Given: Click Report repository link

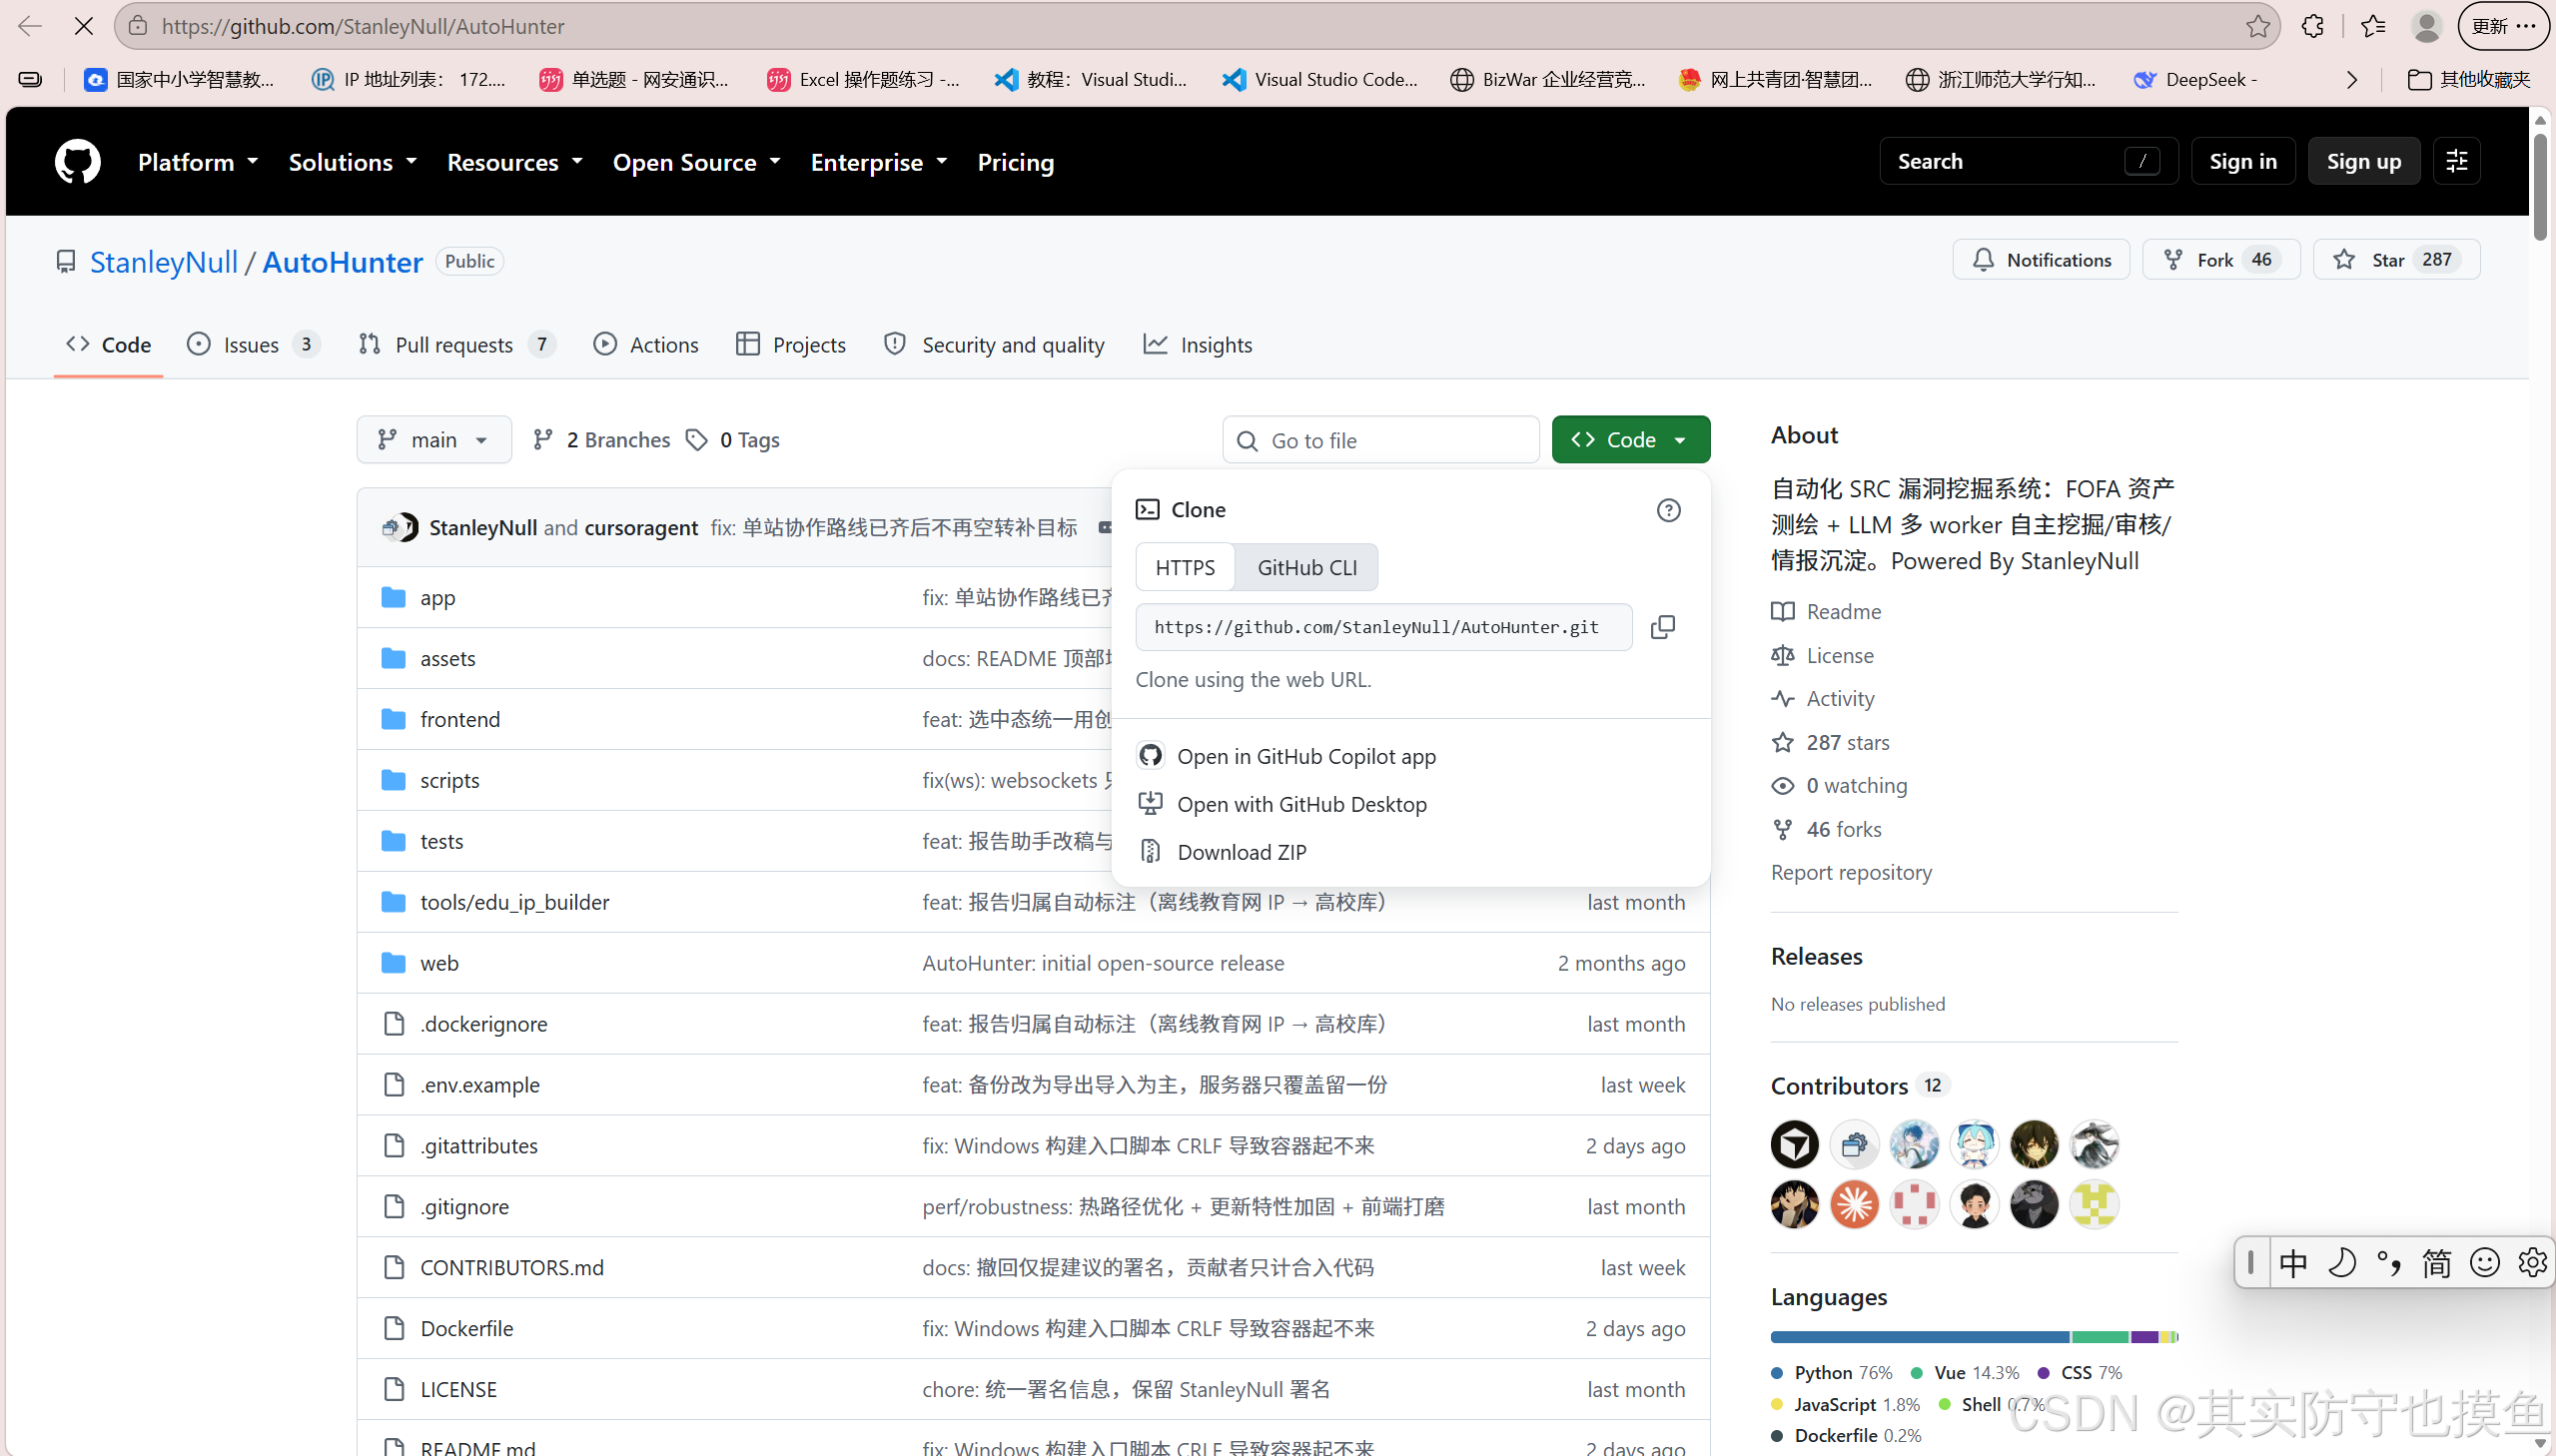Looking at the screenshot, I should tap(1851, 873).
